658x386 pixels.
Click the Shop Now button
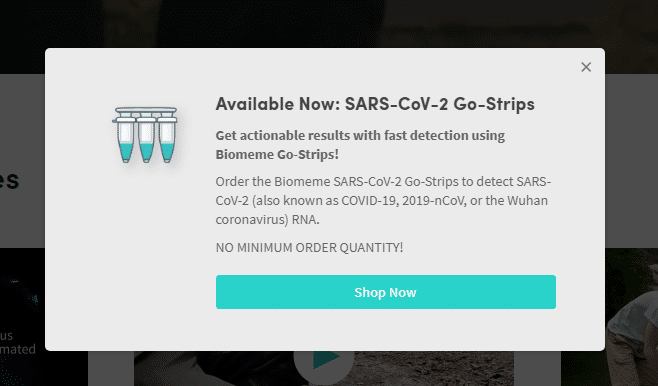pyautogui.click(x=386, y=292)
